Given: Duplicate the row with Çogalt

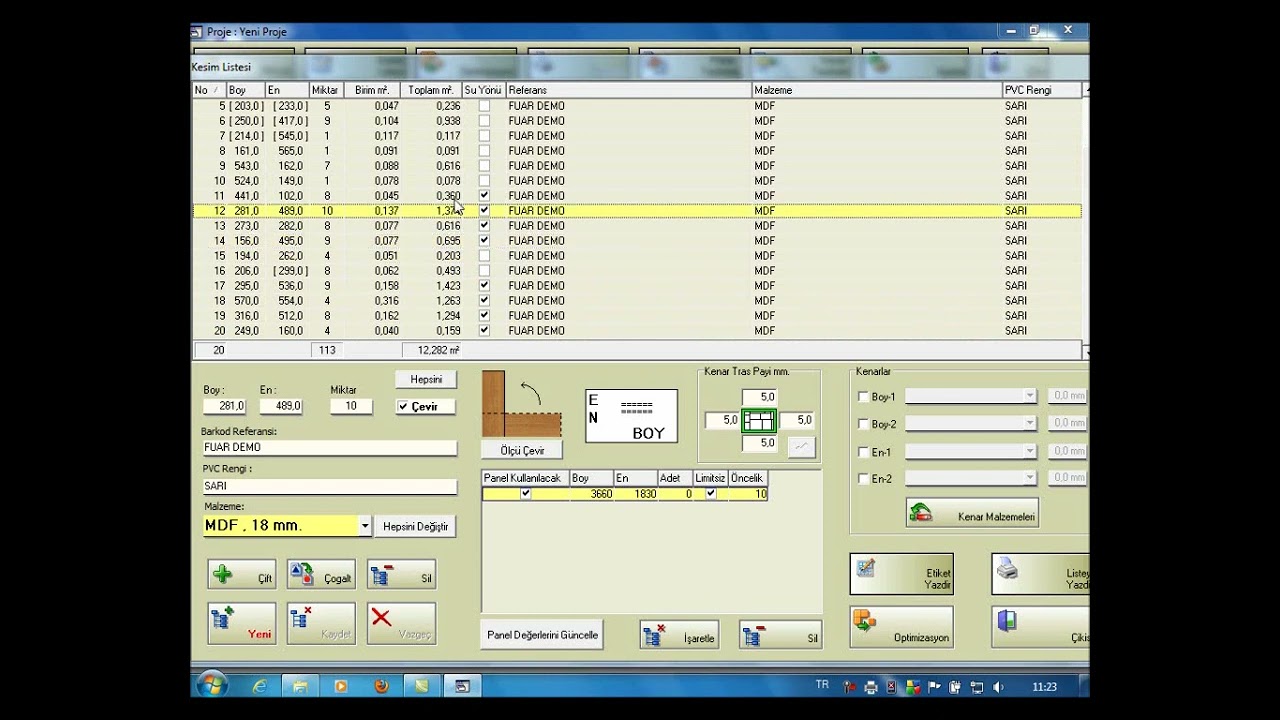Looking at the screenshot, I should (x=321, y=574).
